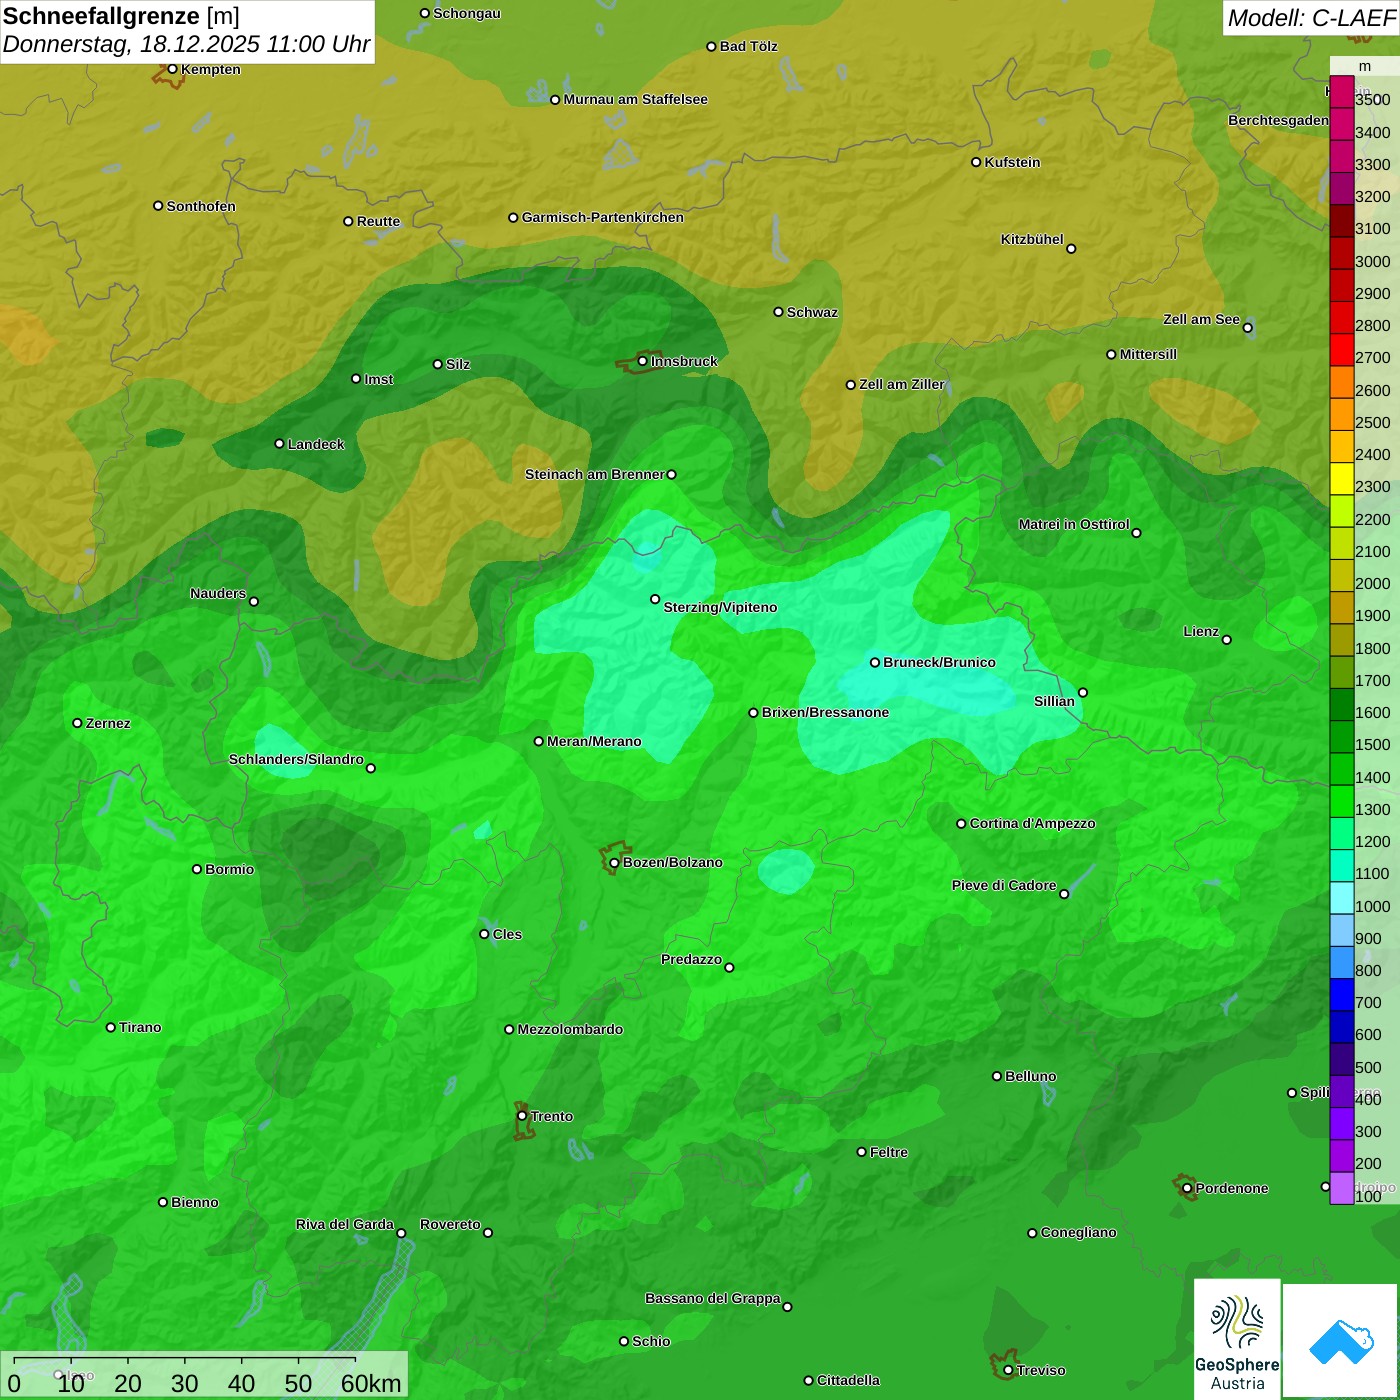This screenshot has height=1400, width=1400.
Task: Click the Schongau label
Action: pos(467,14)
